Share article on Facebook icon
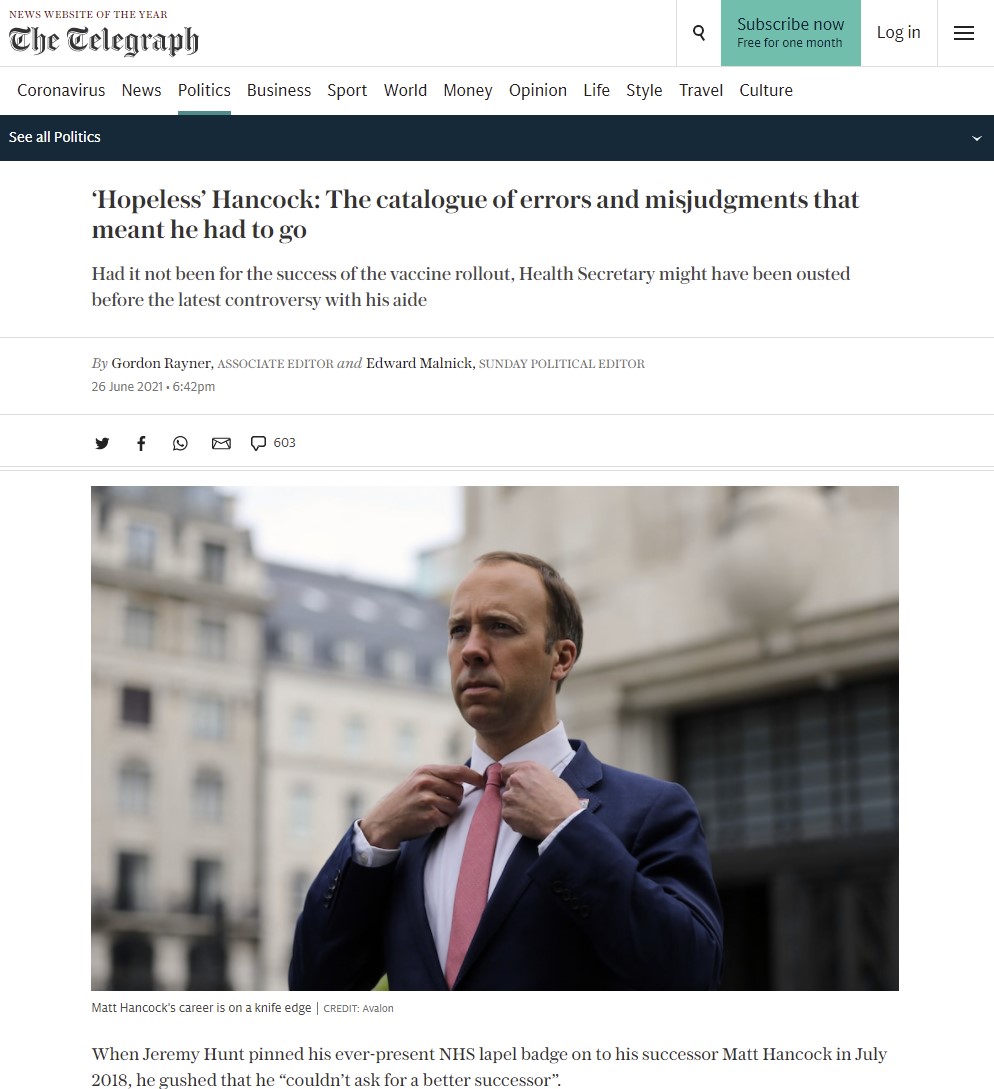 [141, 443]
